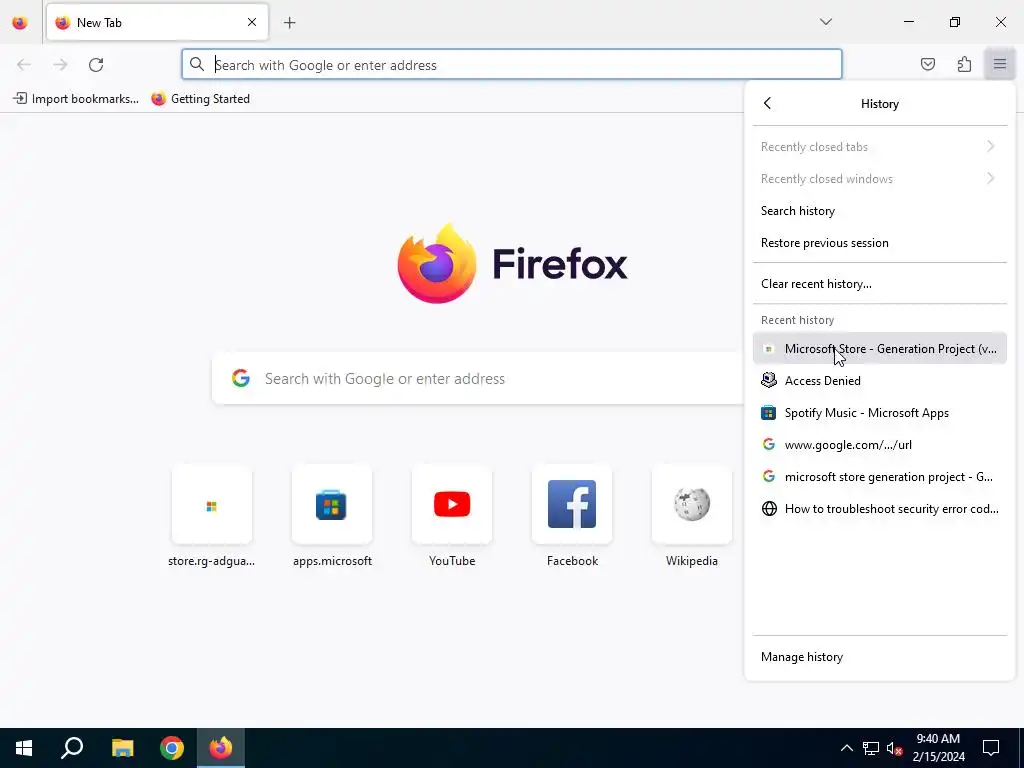The height and width of the screenshot is (768, 1024).
Task: Launch File Explorer from taskbar
Action: [x=122, y=748]
